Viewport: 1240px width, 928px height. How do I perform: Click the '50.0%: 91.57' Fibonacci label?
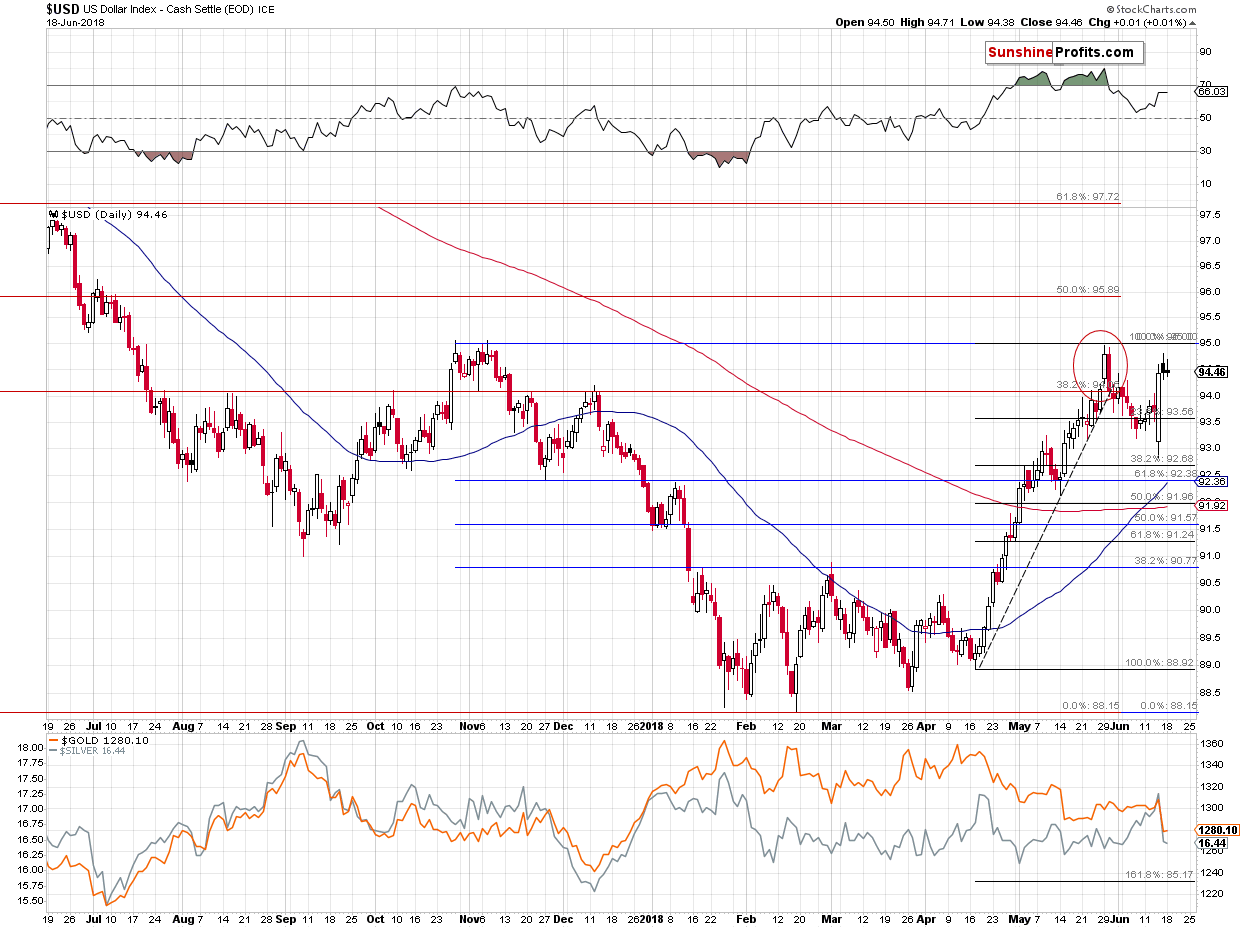[x=1165, y=517]
